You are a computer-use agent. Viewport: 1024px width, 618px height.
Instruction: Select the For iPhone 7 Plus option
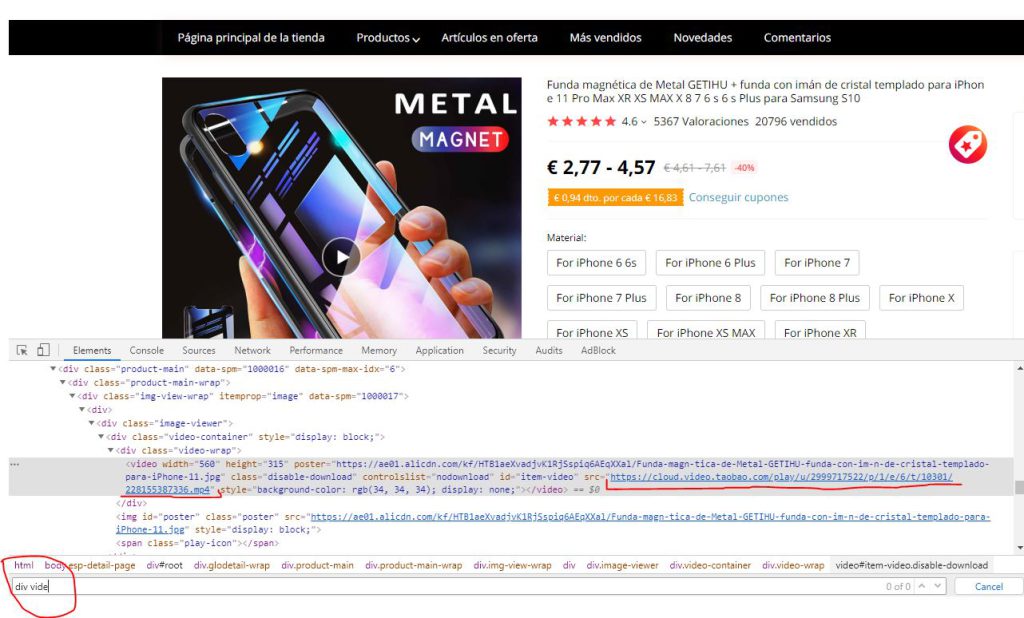(x=601, y=298)
